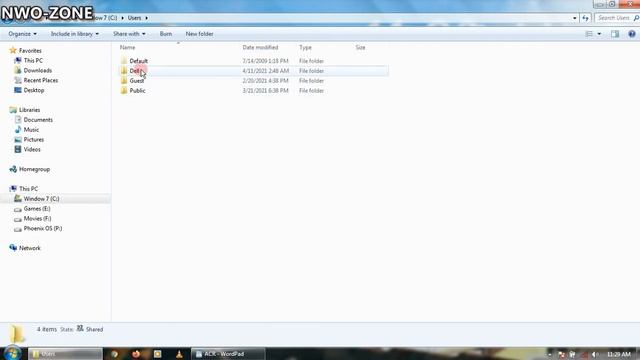Sort by the Name column header
The height and width of the screenshot is (360, 640).
click(x=127, y=48)
